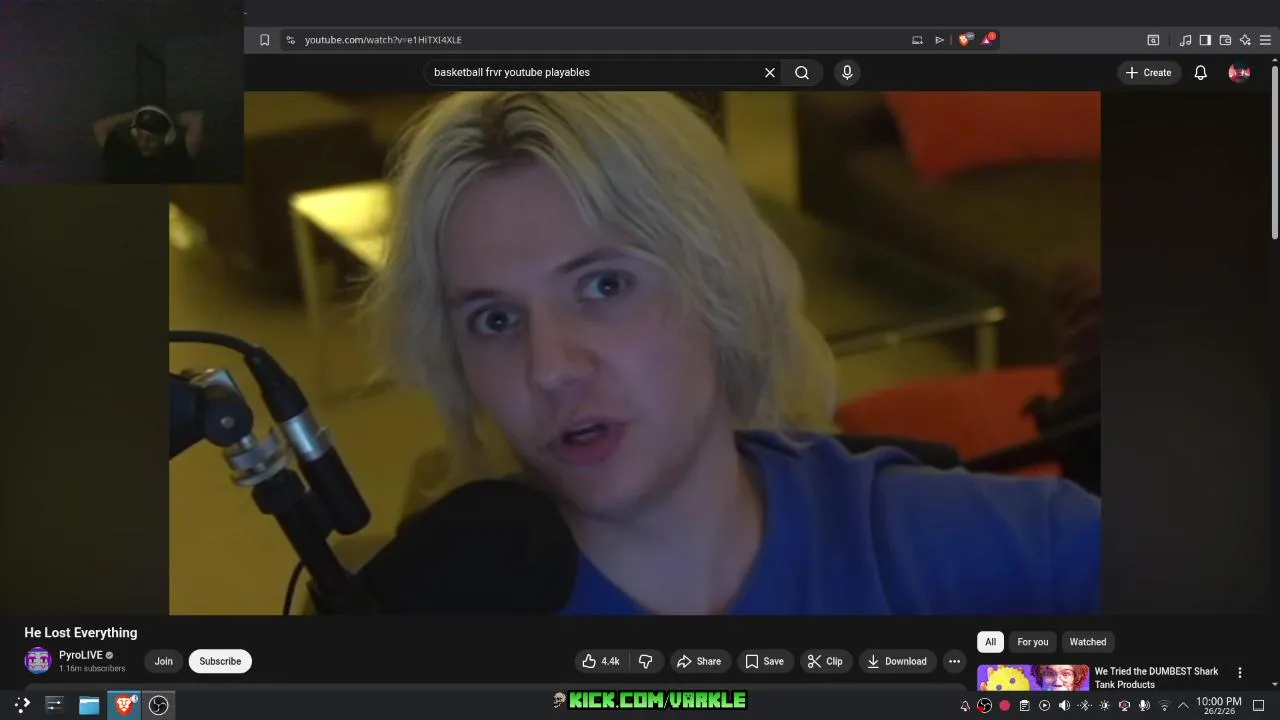Image resolution: width=1280 pixels, height=720 pixels.
Task: Open Brave Rewards triangle icon
Action: click(x=988, y=39)
